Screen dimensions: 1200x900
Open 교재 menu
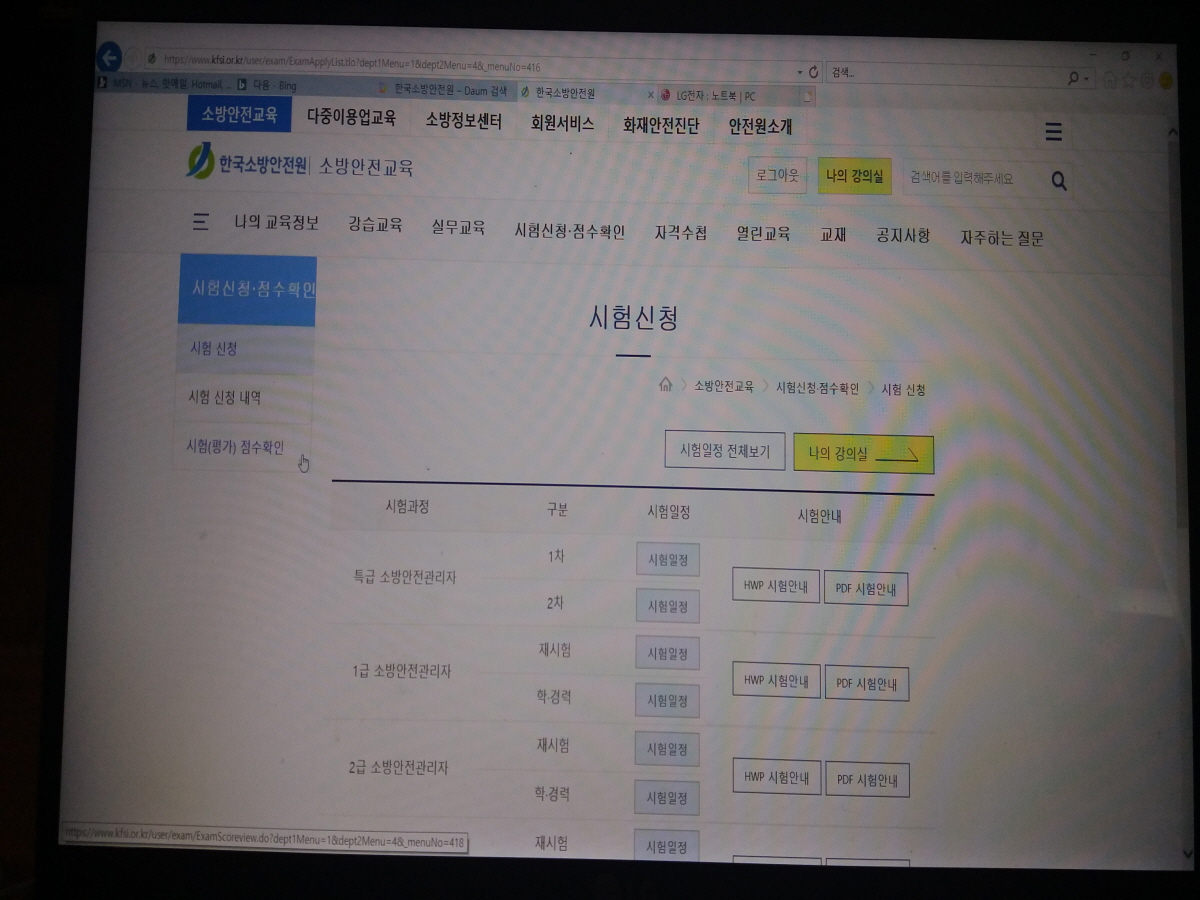pyautogui.click(x=833, y=235)
